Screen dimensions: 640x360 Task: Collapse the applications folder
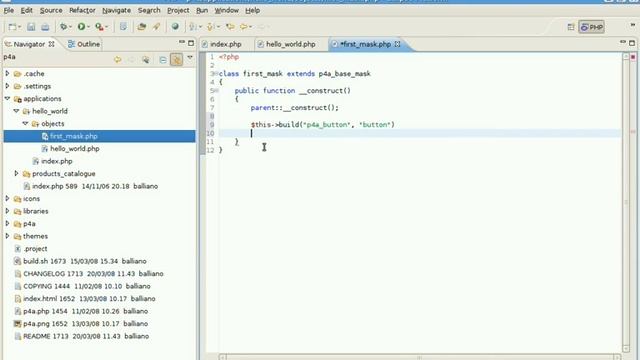click(x=7, y=98)
